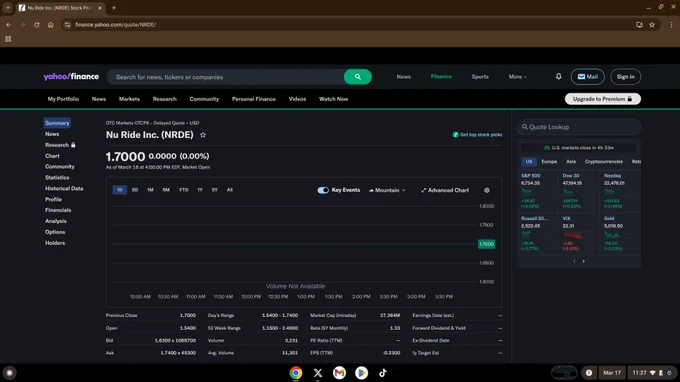Open tab search dropdown arrow
Image resolution: width=680 pixels, height=382 pixels.
(8, 7)
